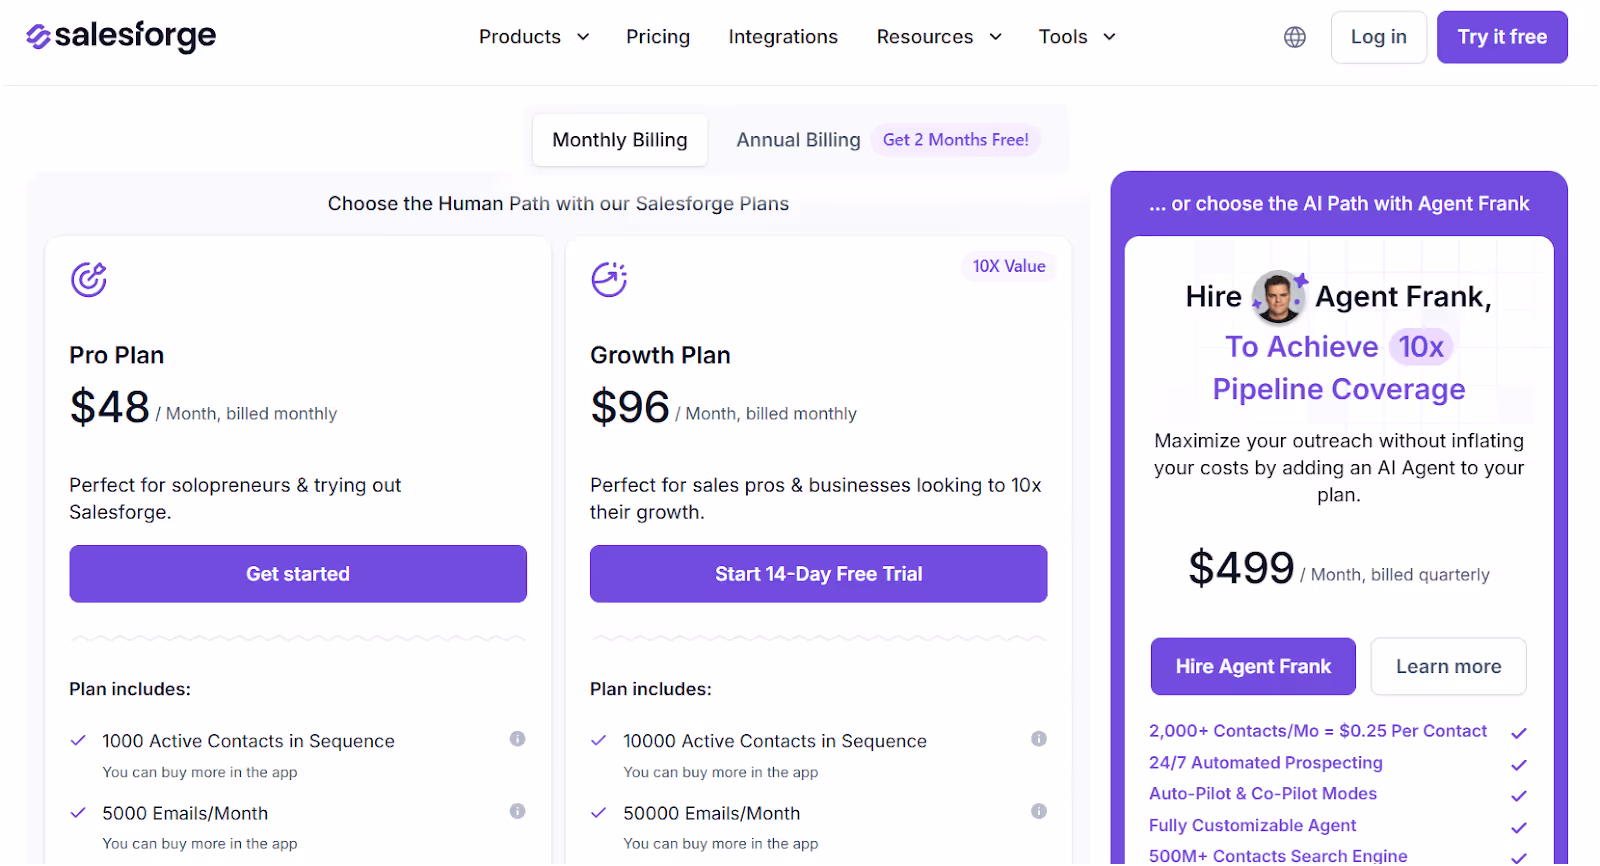The image size is (1600, 866).
Task: Click the $499 Agent Frank price
Action: [1241, 568]
